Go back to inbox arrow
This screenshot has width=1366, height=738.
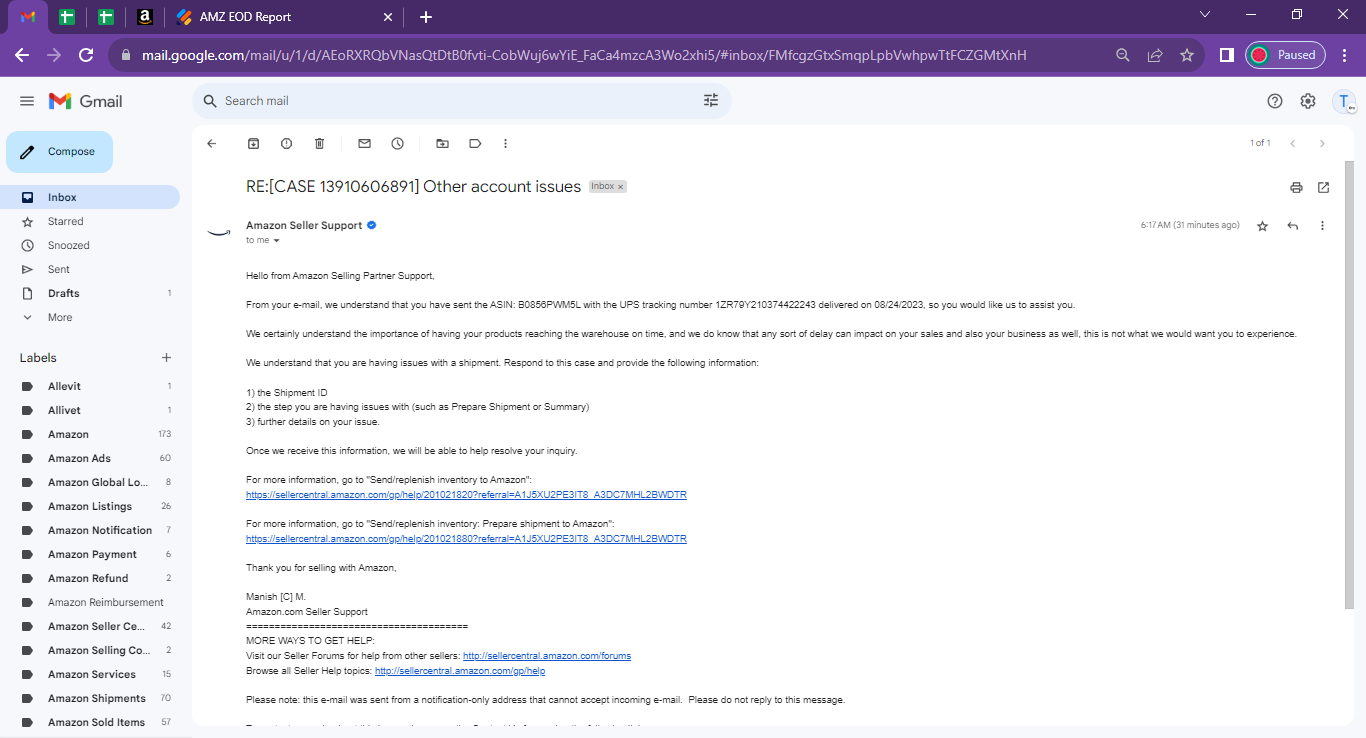click(x=212, y=144)
